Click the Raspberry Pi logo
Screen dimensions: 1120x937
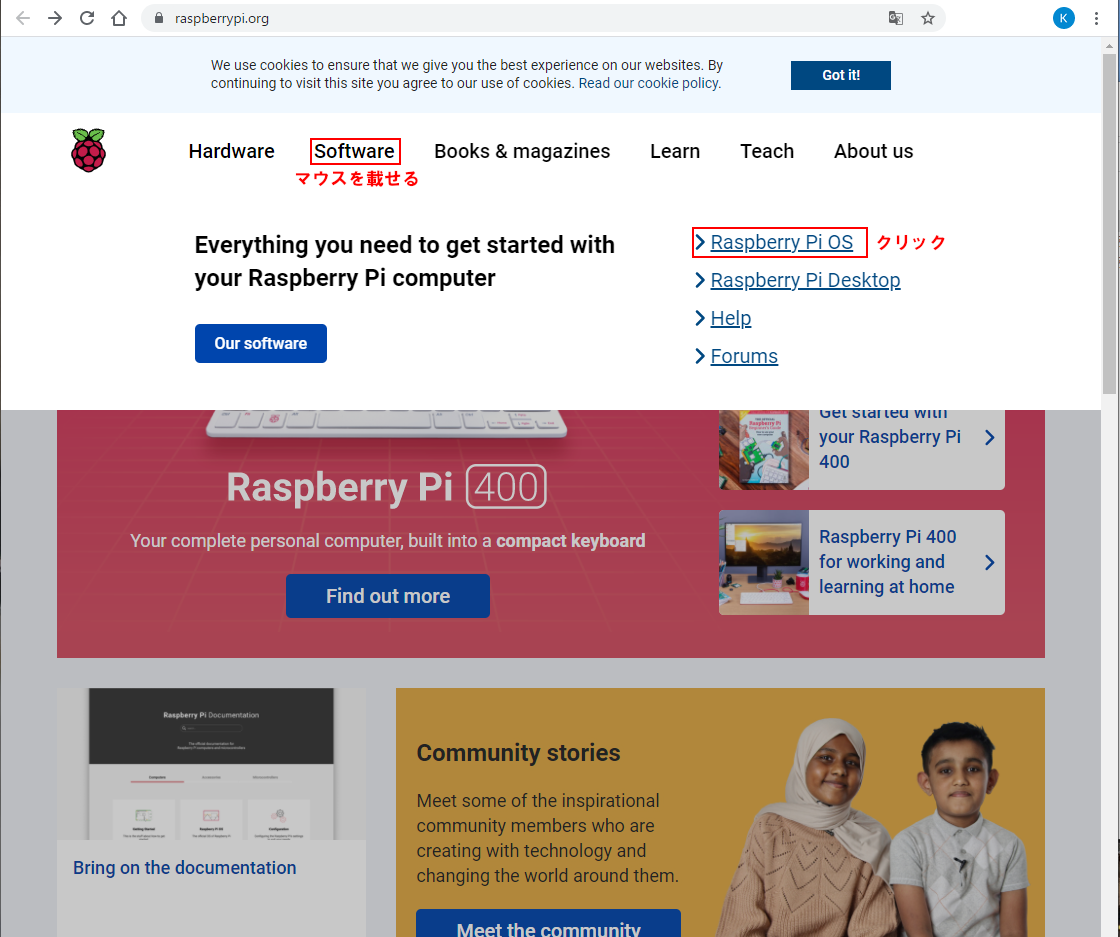tap(89, 150)
